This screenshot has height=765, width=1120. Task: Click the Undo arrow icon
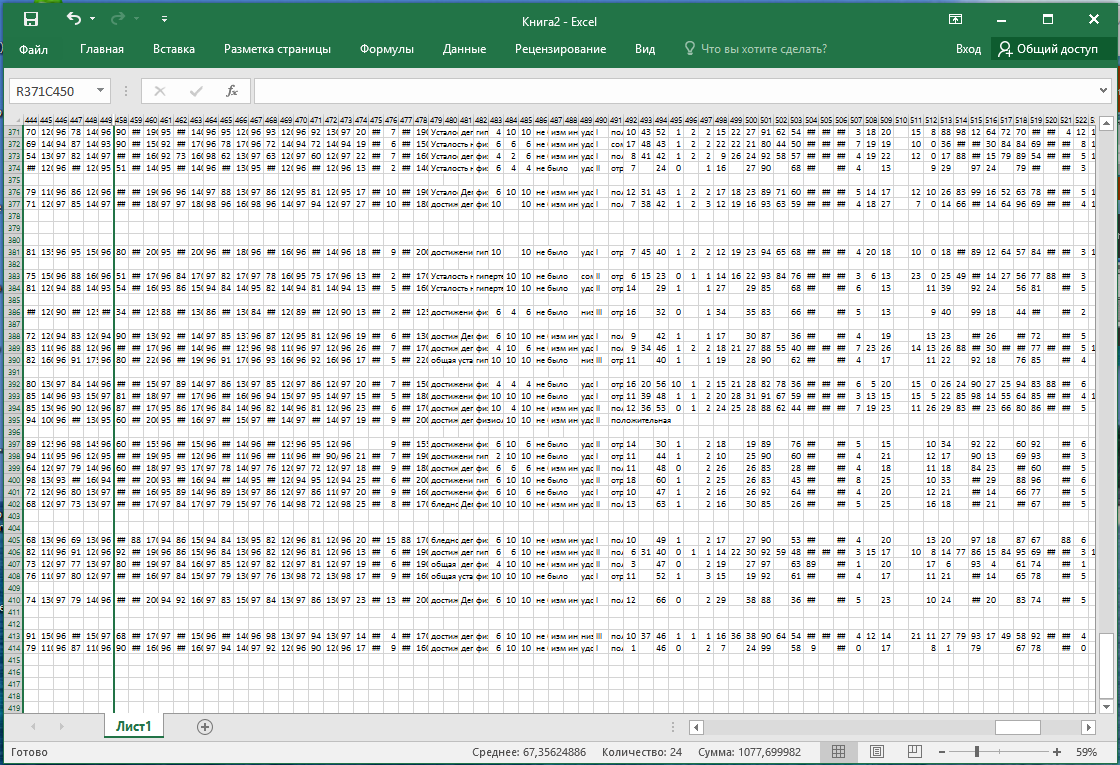[x=73, y=19]
